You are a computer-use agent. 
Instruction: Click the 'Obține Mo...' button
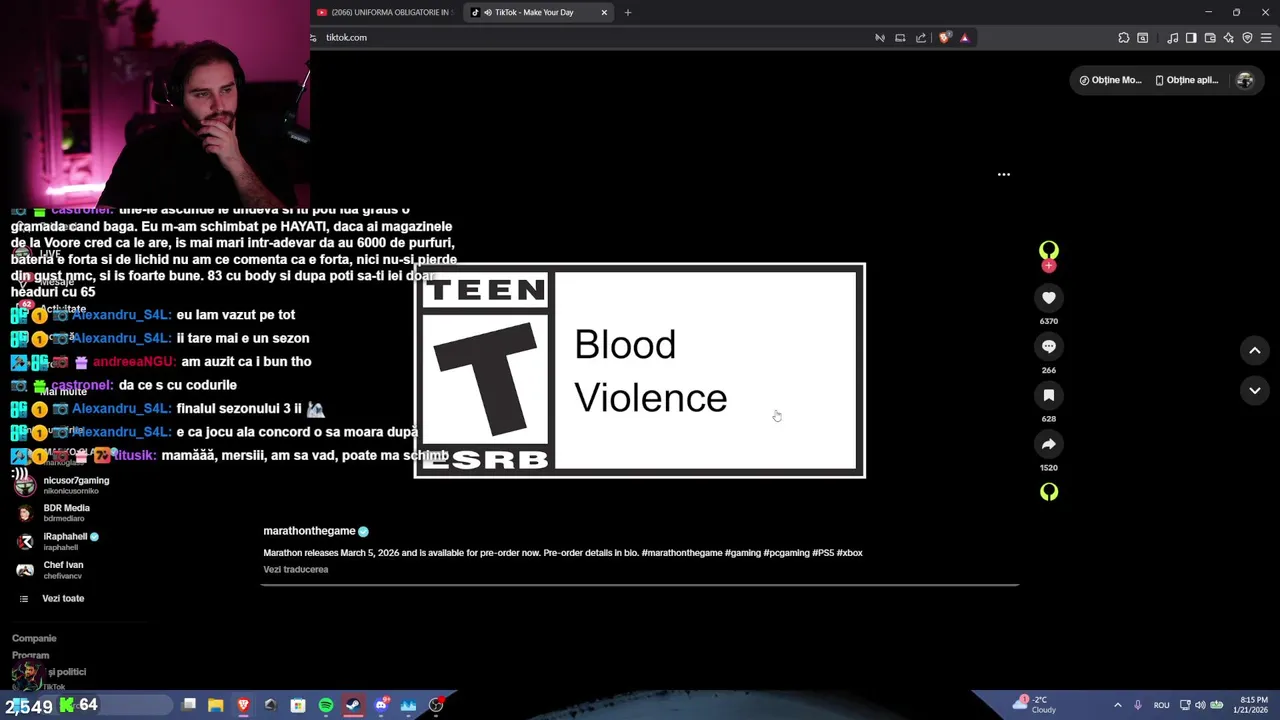point(1111,80)
